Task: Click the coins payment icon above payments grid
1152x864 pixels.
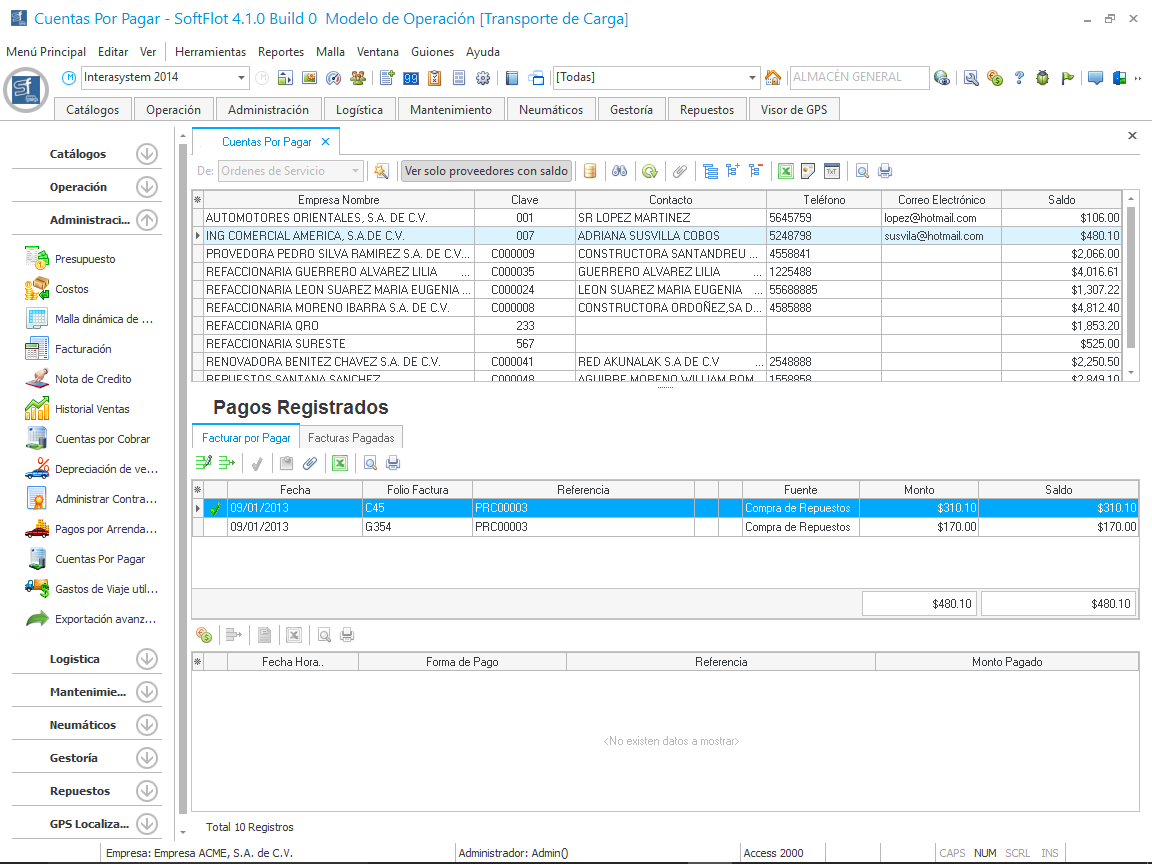Action: (204, 634)
